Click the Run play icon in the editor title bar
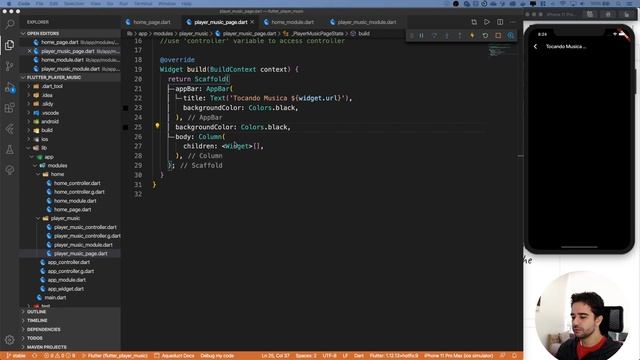640x360 pixels. point(487,22)
